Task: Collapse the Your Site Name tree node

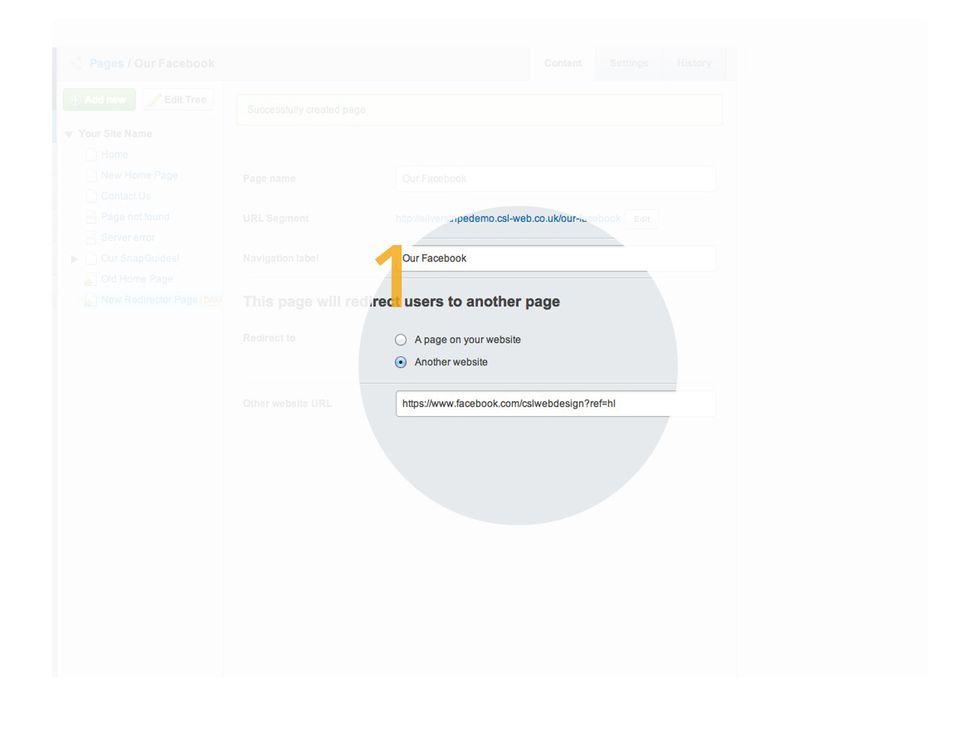Action: [x=69, y=134]
